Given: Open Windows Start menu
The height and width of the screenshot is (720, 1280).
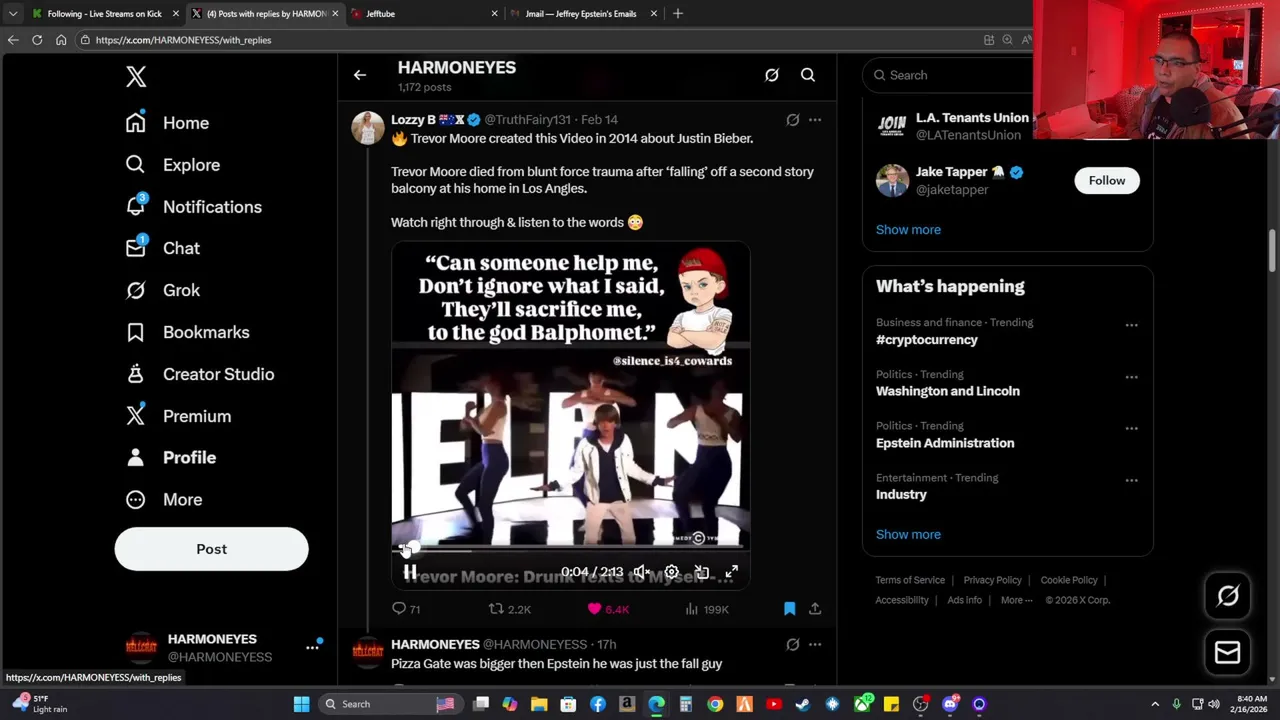Looking at the screenshot, I should pyautogui.click(x=301, y=704).
